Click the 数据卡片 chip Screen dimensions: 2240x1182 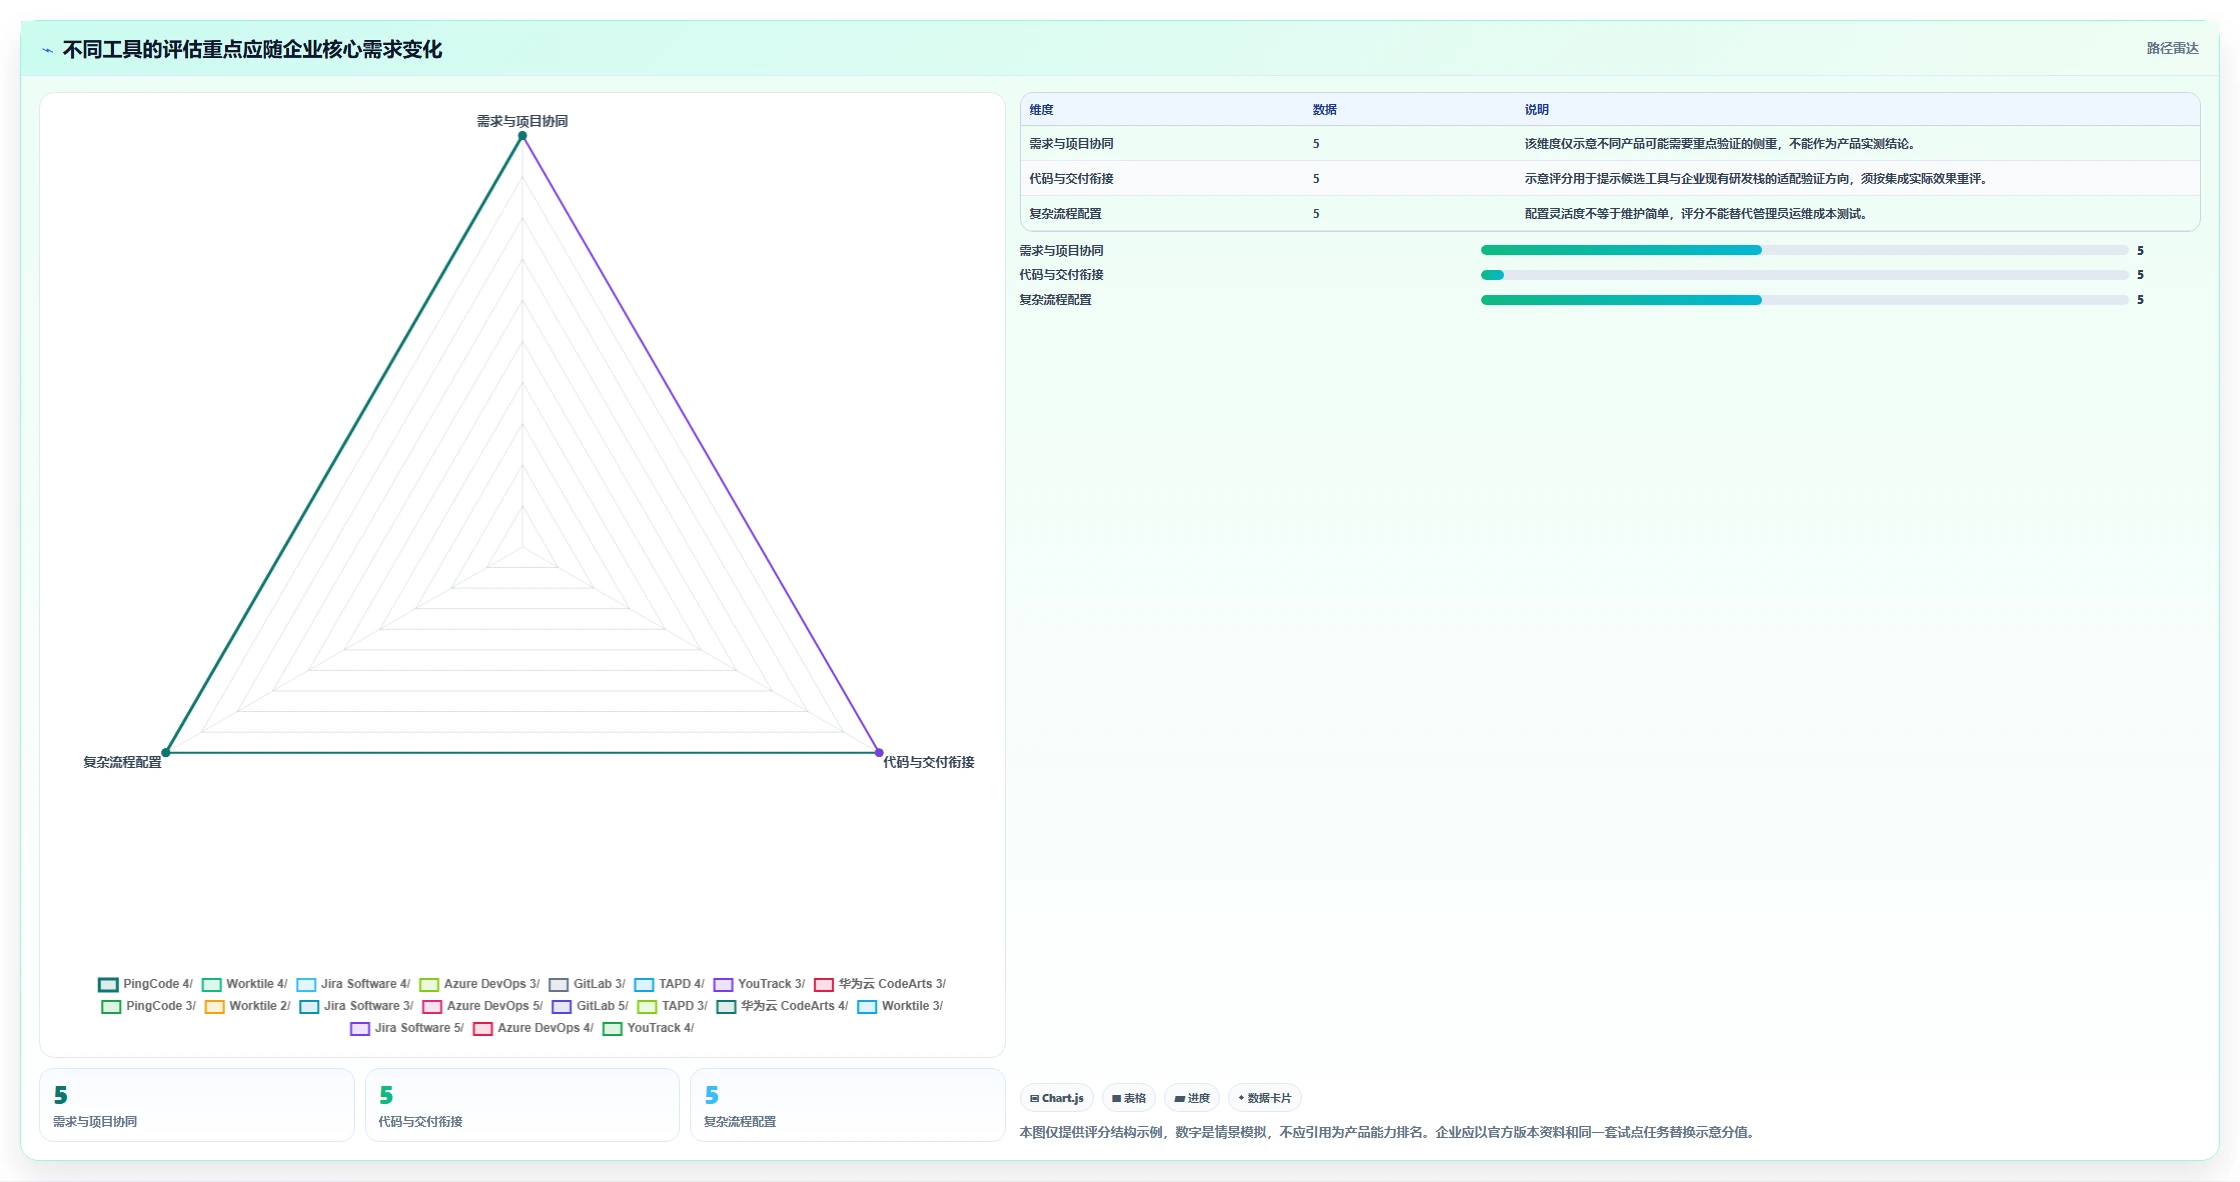coord(1265,1098)
